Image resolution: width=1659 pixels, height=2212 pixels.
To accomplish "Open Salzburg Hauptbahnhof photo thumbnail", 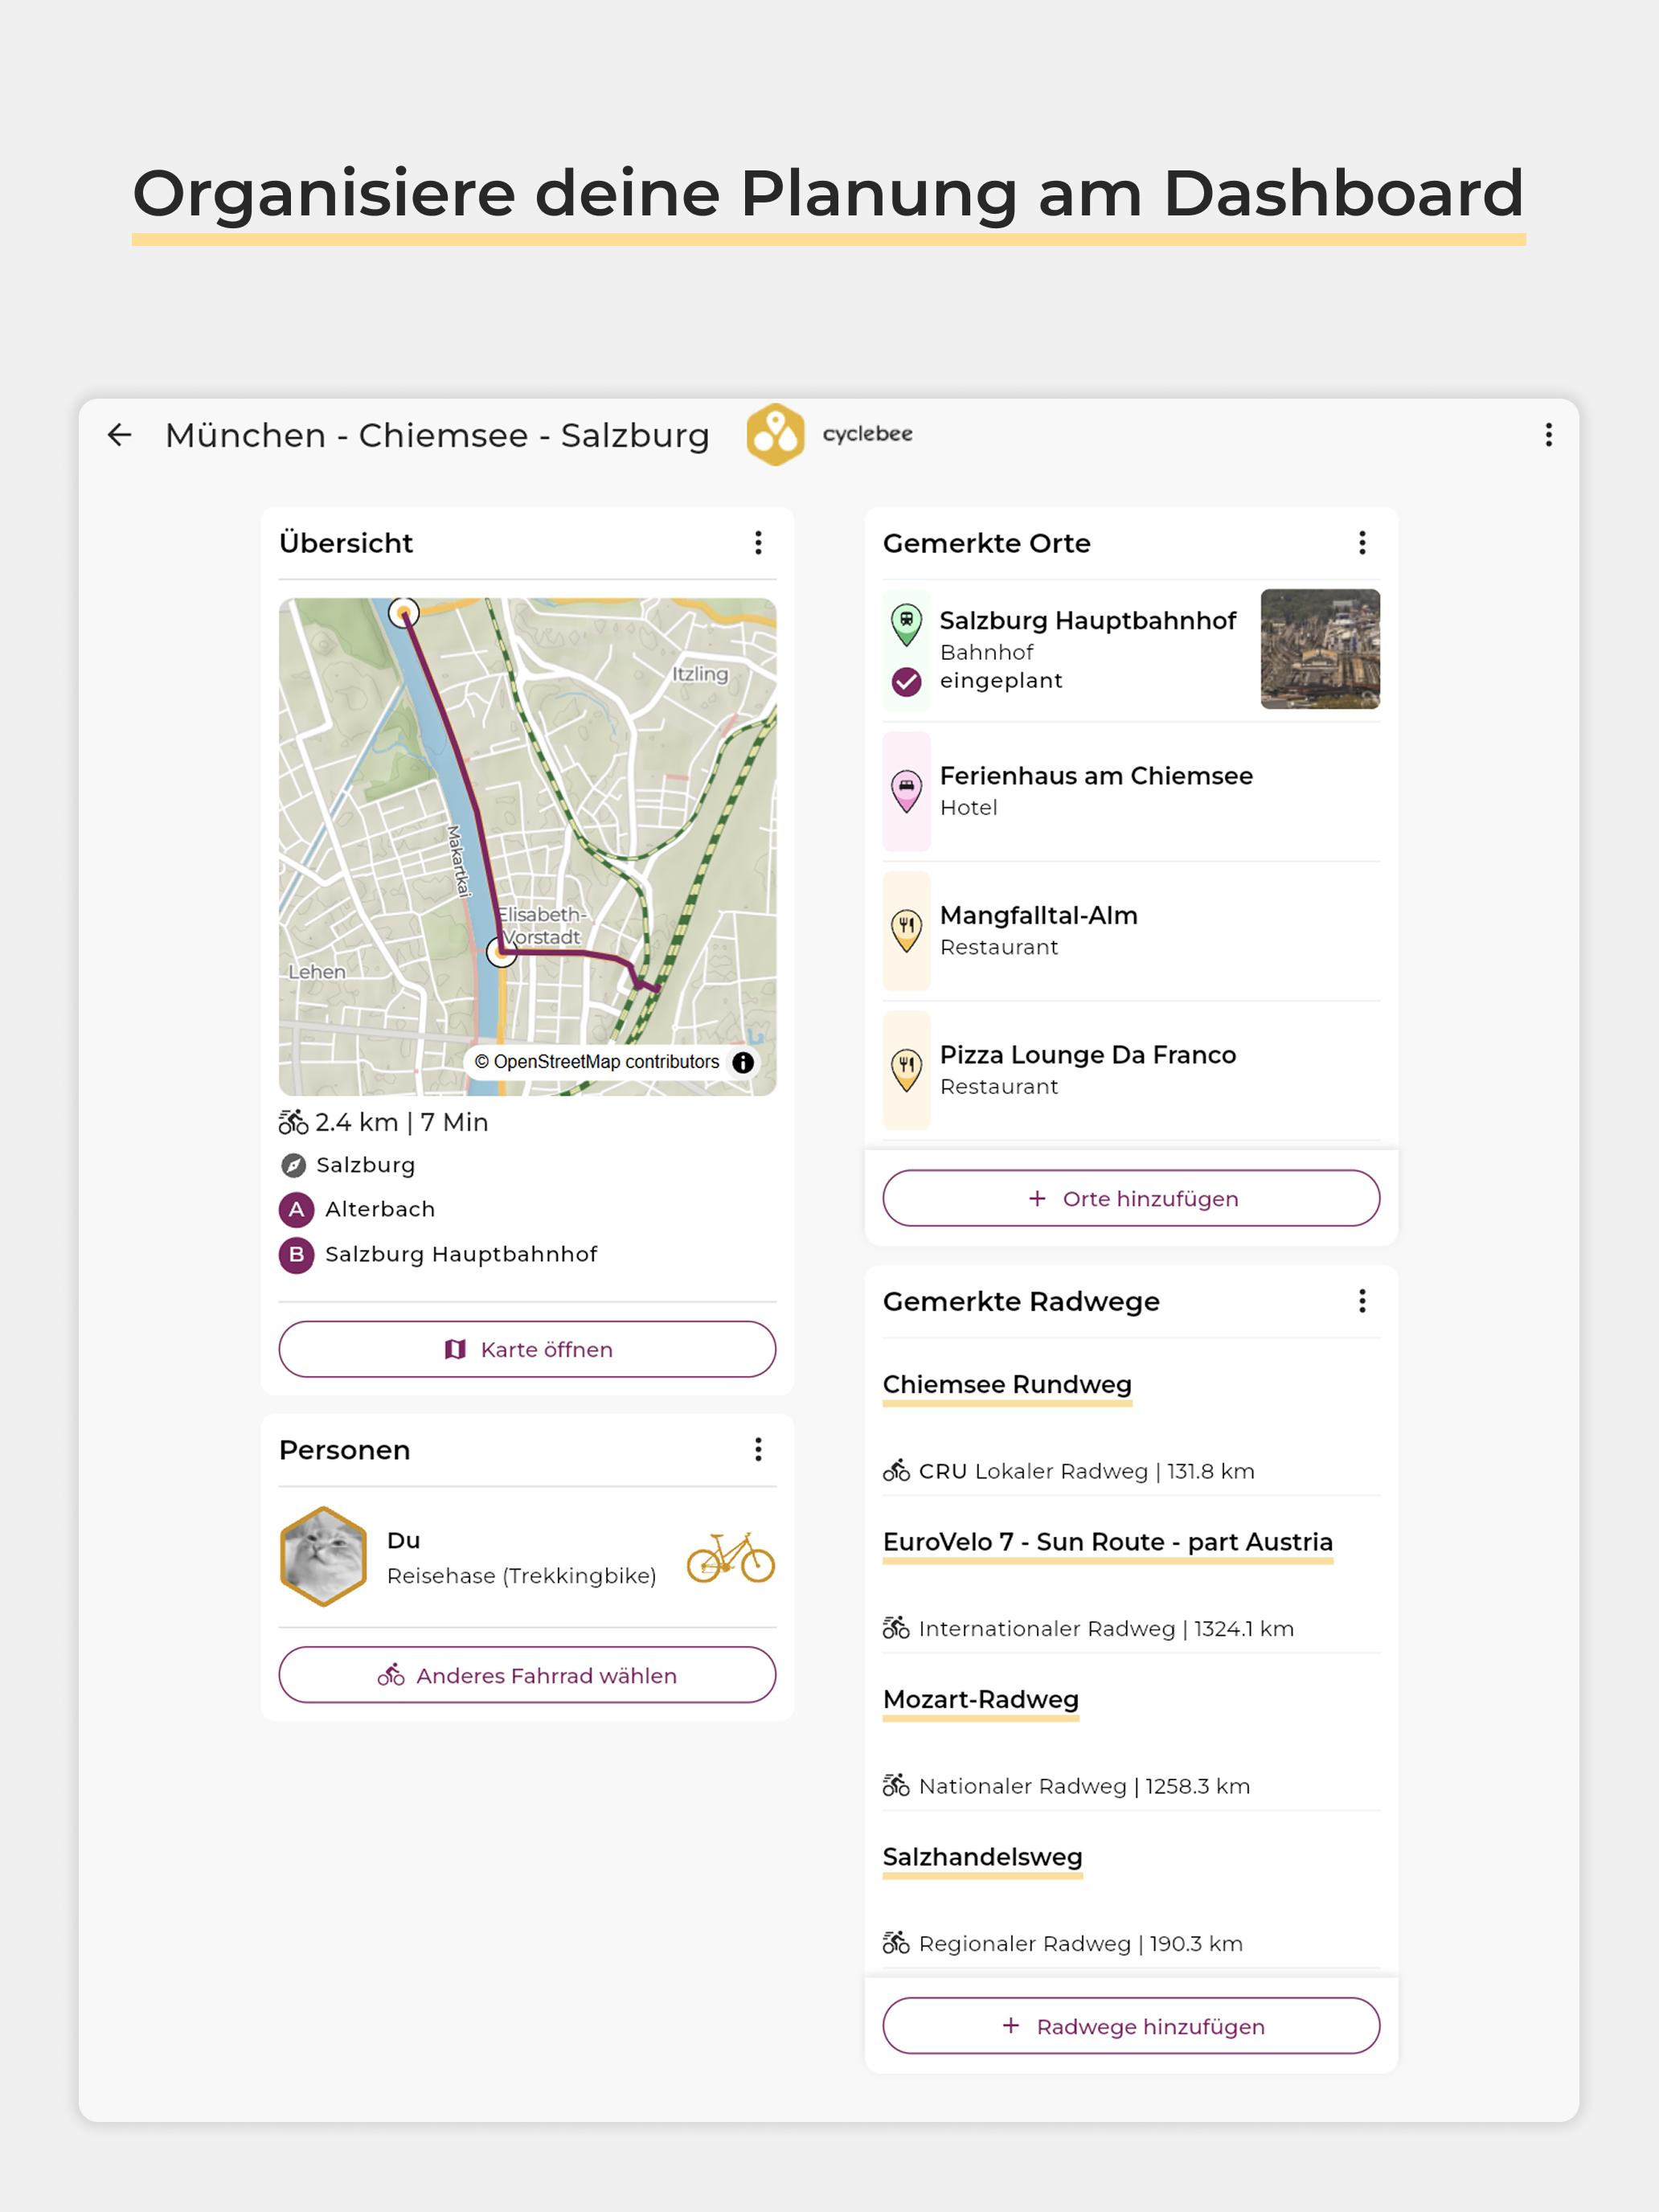I will click(1320, 649).
